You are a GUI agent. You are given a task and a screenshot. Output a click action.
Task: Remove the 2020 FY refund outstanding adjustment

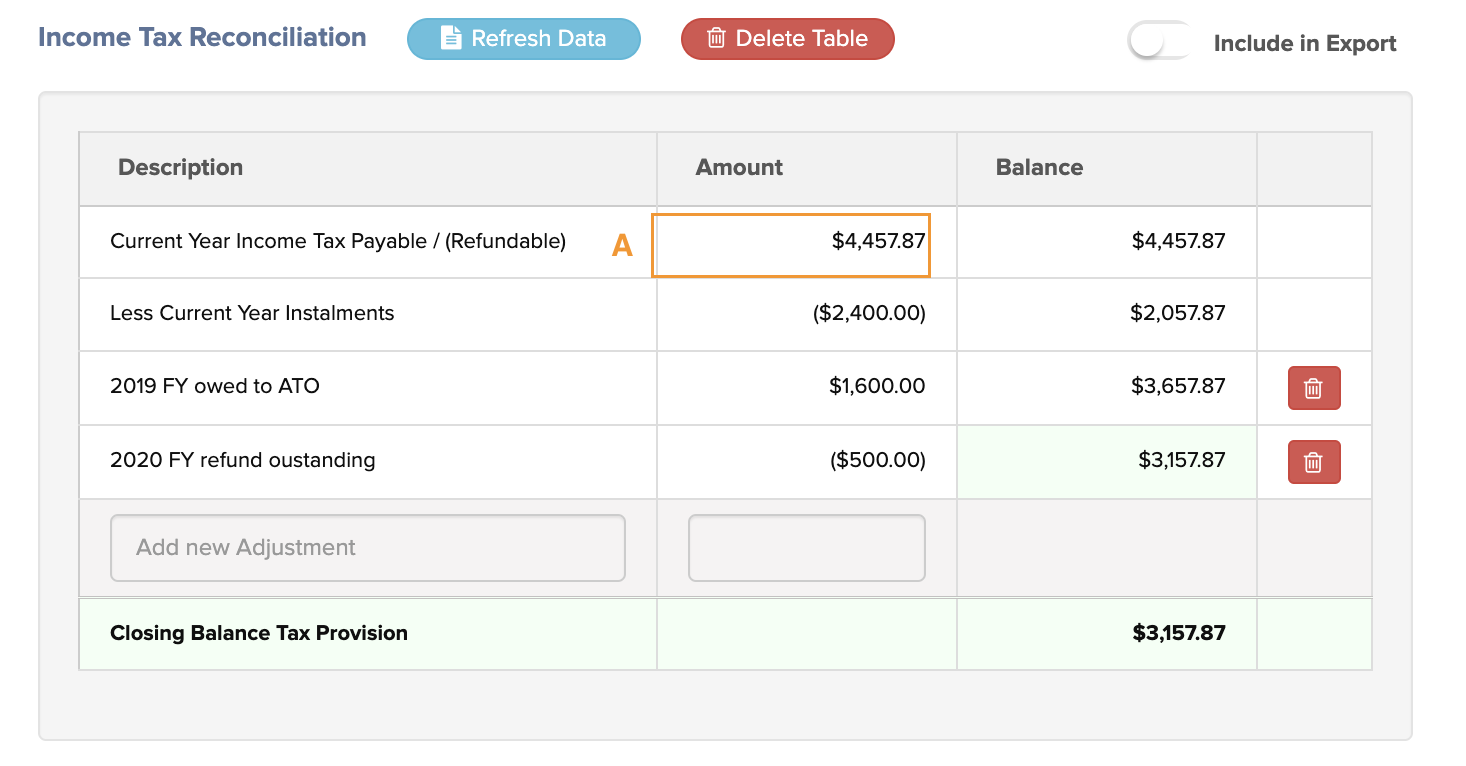(1313, 461)
